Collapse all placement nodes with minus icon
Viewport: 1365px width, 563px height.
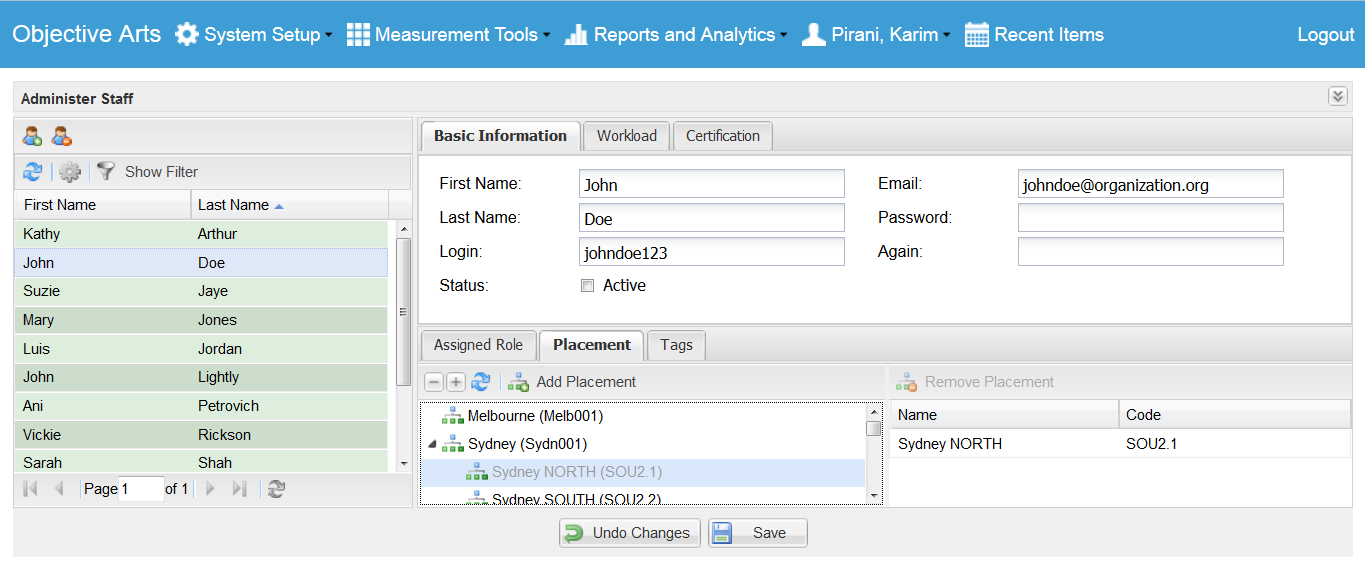tap(434, 382)
